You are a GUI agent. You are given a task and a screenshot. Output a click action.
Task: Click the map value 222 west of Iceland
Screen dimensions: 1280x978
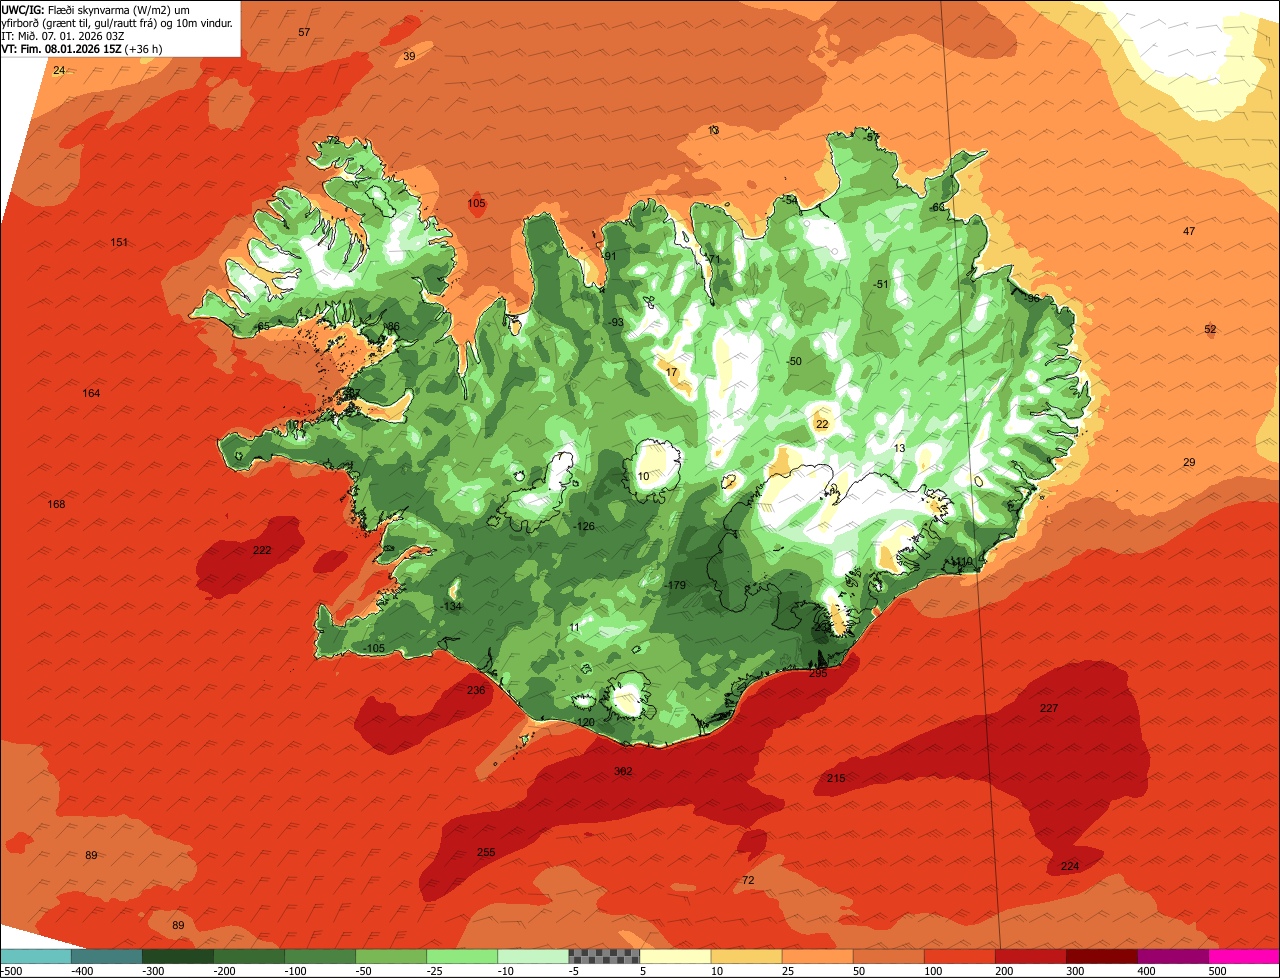[x=262, y=550]
